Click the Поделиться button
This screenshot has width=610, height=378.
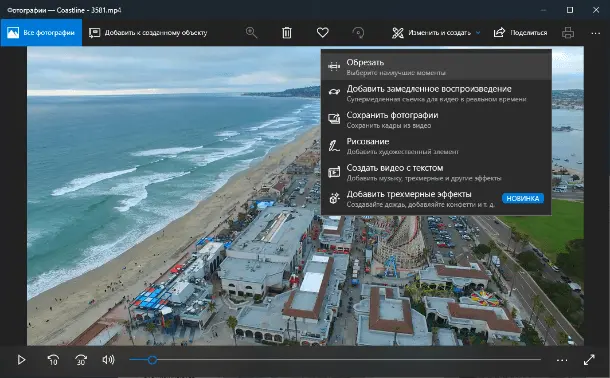point(520,33)
